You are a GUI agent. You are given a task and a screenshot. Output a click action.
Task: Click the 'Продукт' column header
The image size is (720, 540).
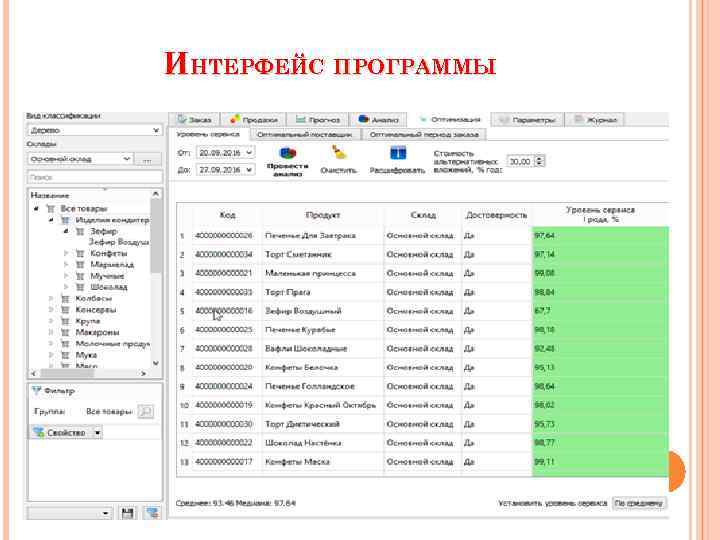coord(323,215)
